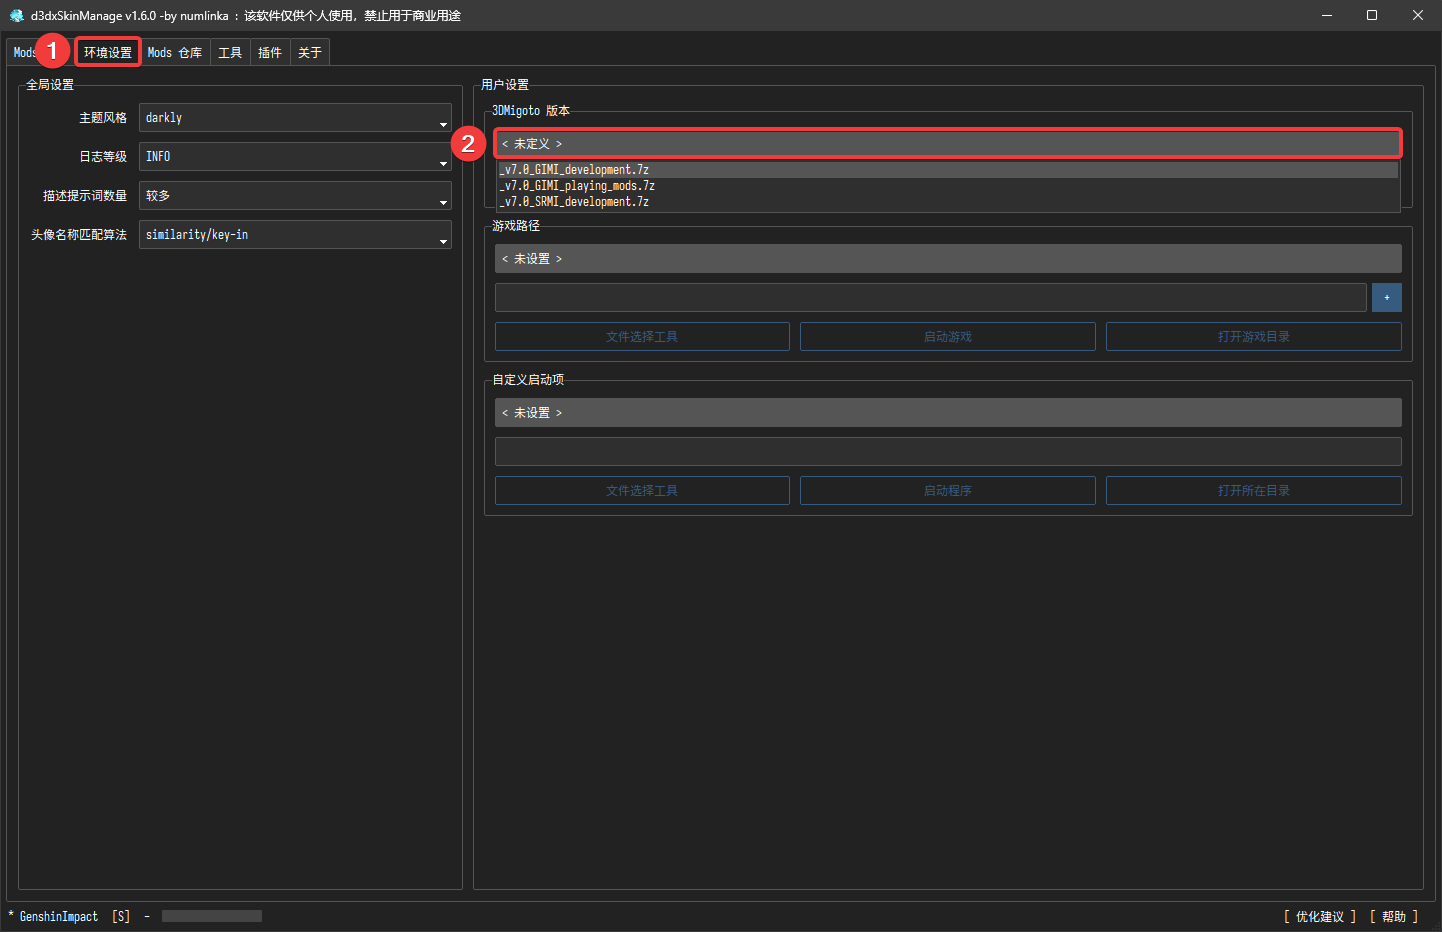Open the 游戏路径 未设置 selector
This screenshot has height=932, width=1442.
point(948,259)
